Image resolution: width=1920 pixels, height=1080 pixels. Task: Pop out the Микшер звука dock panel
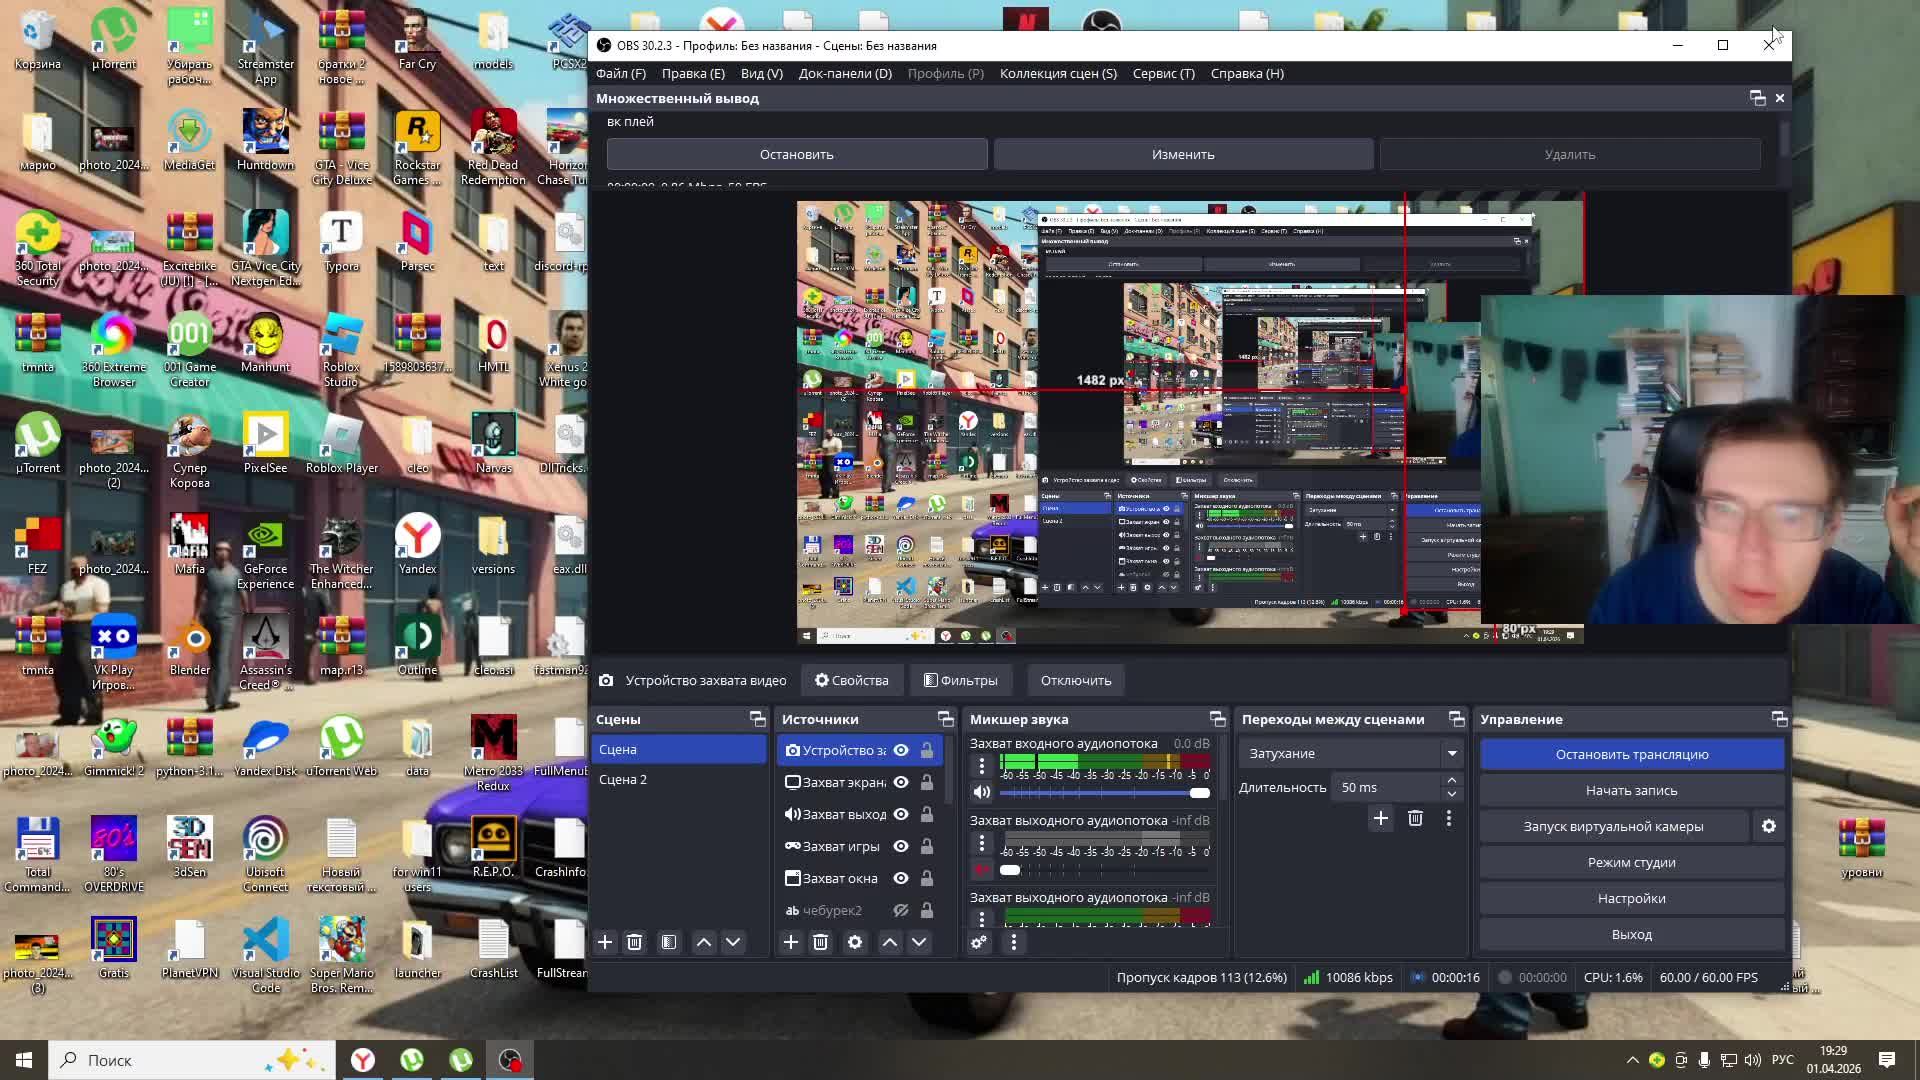[1217, 719]
